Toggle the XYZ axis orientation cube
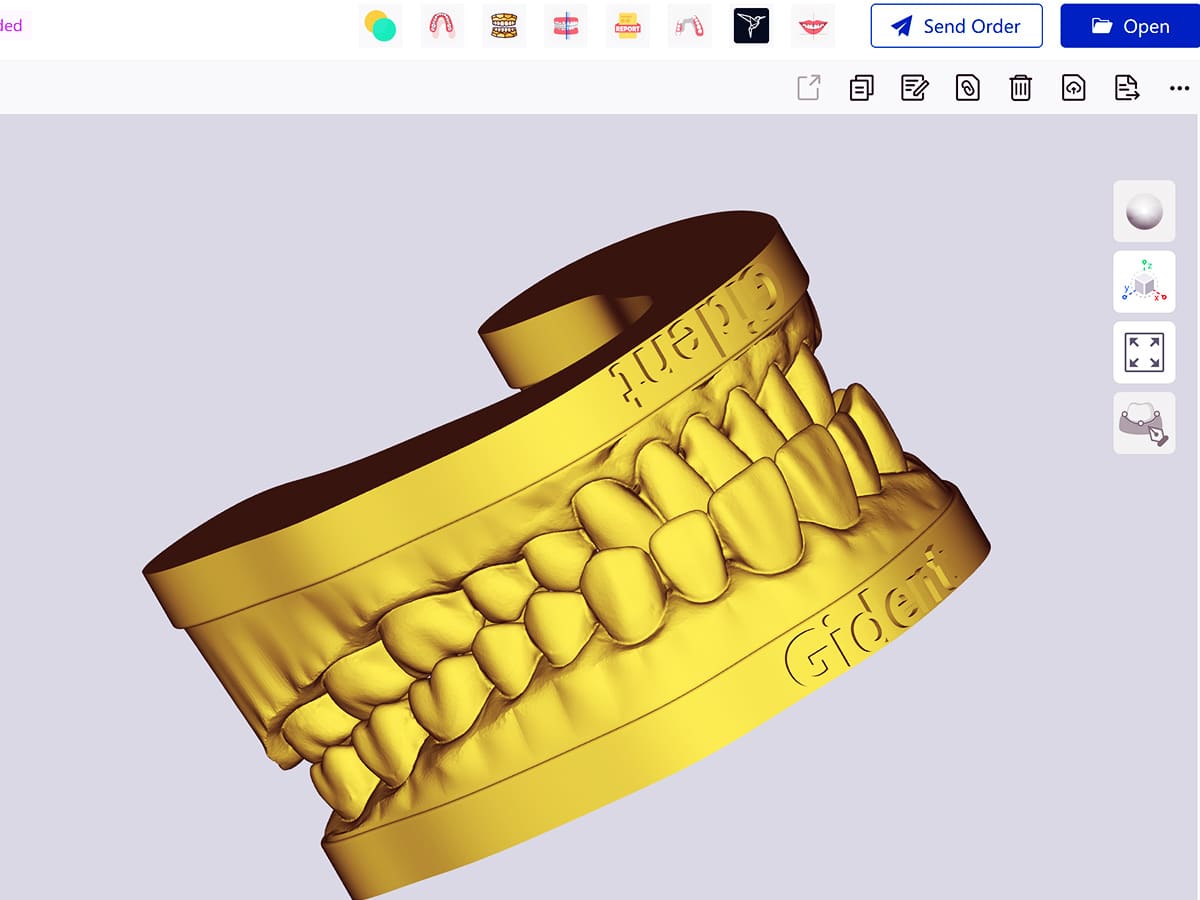 1144,282
